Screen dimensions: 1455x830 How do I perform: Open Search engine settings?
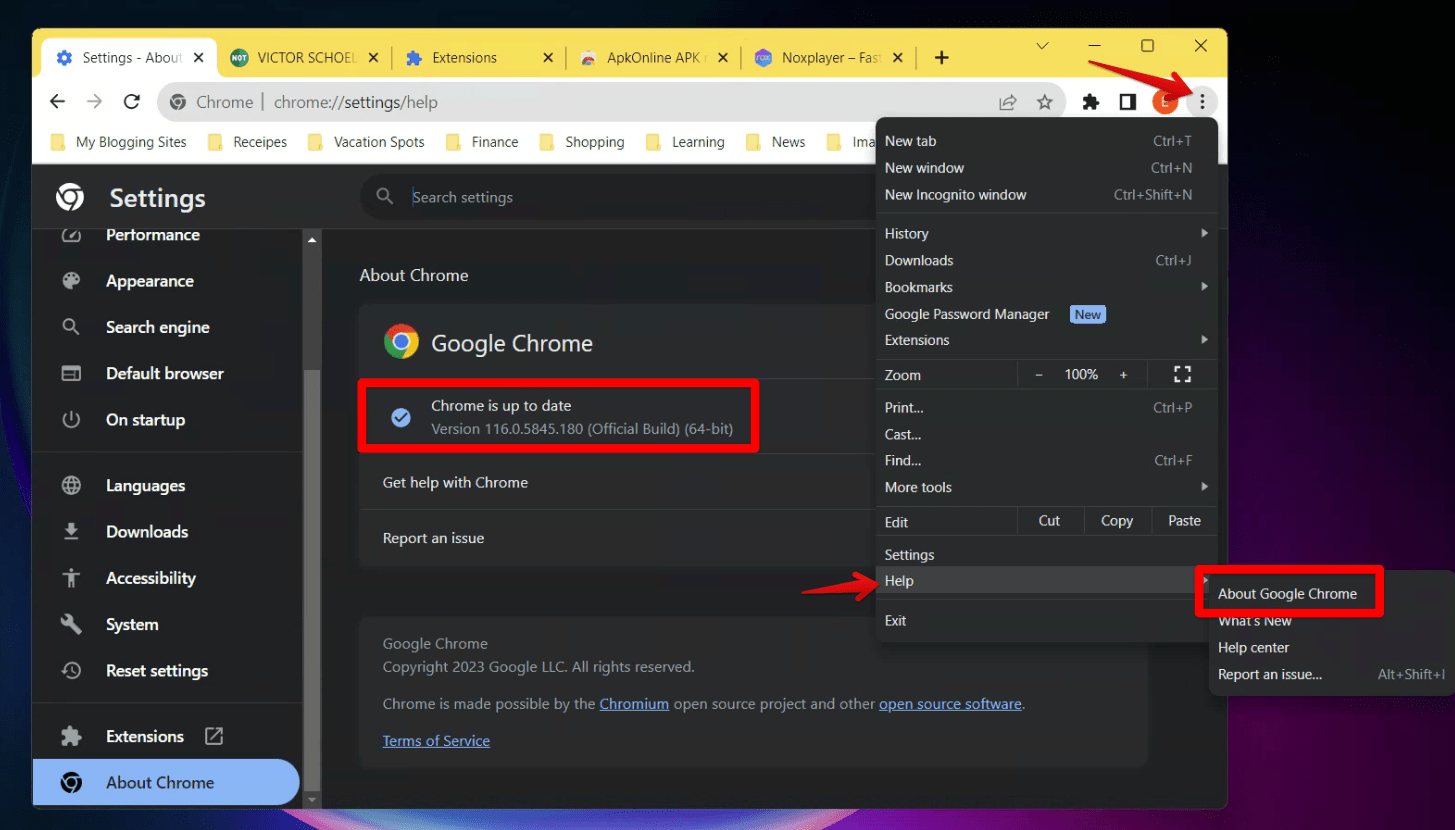coord(158,327)
